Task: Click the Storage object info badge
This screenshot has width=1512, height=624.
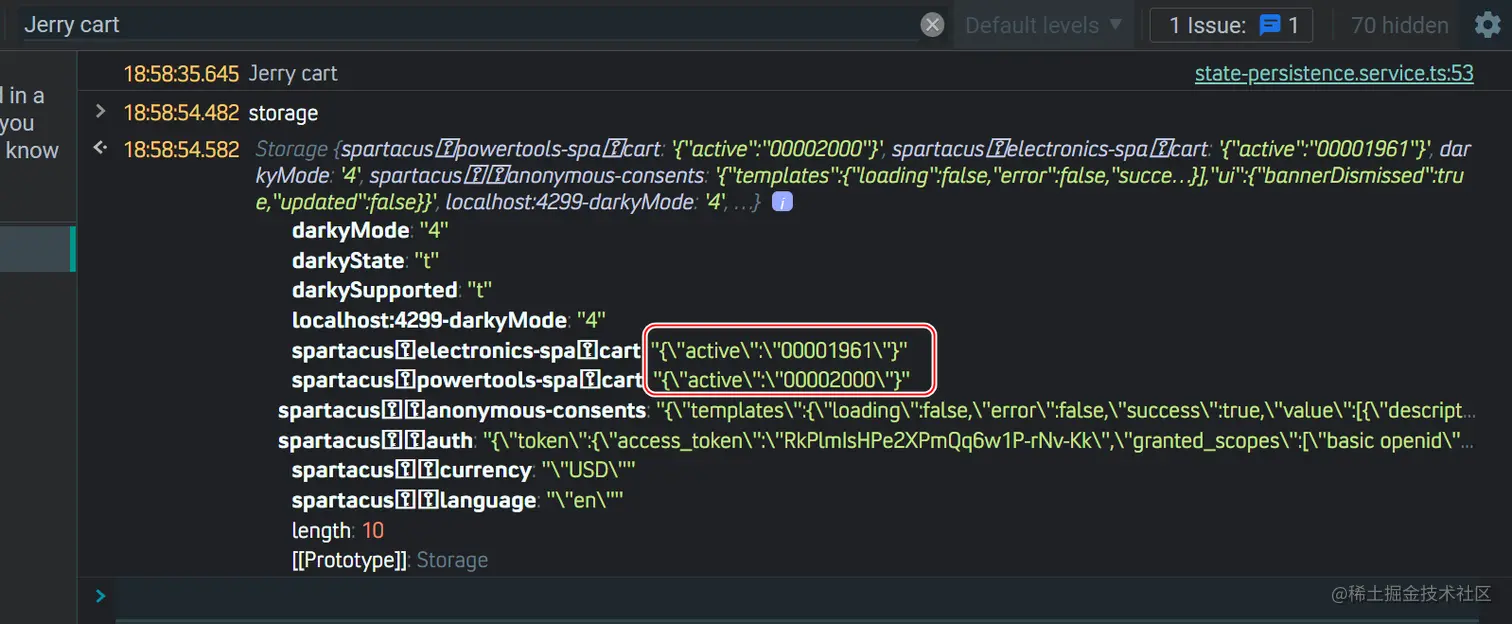Action: [783, 203]
